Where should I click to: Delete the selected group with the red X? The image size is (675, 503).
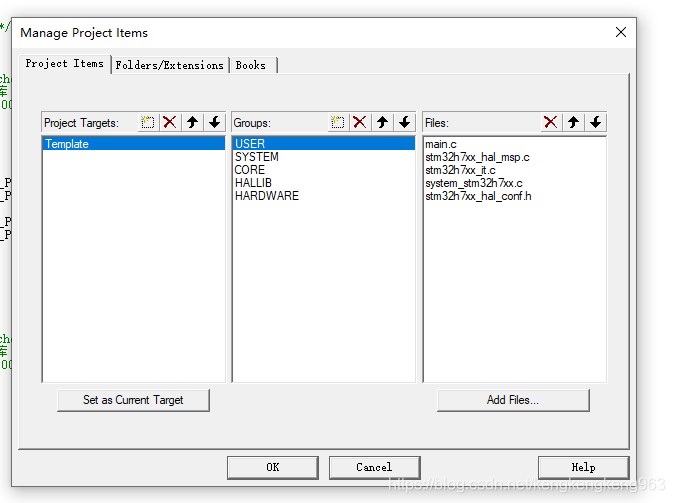tap(360, 122)
